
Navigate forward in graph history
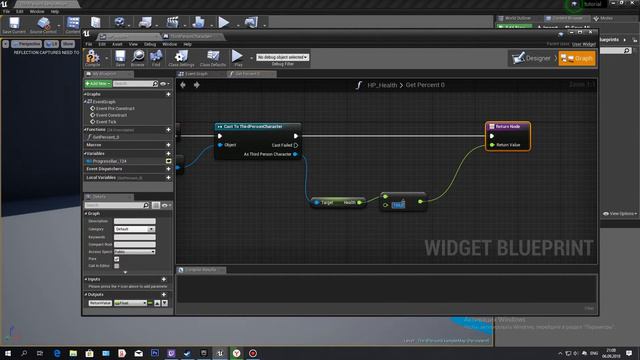tap(197, 85)
